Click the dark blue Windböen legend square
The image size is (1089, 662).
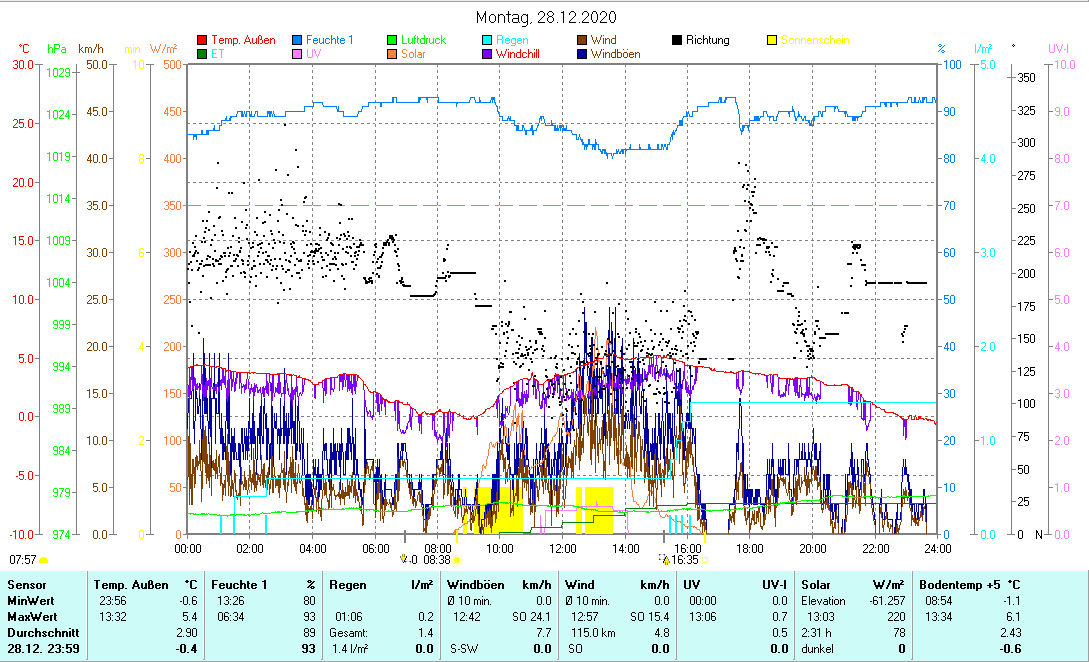582,54
